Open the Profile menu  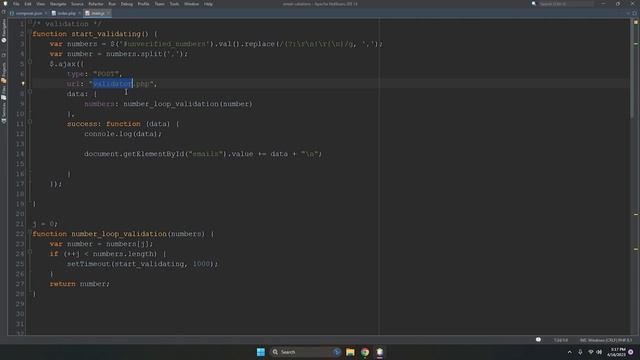144,4
